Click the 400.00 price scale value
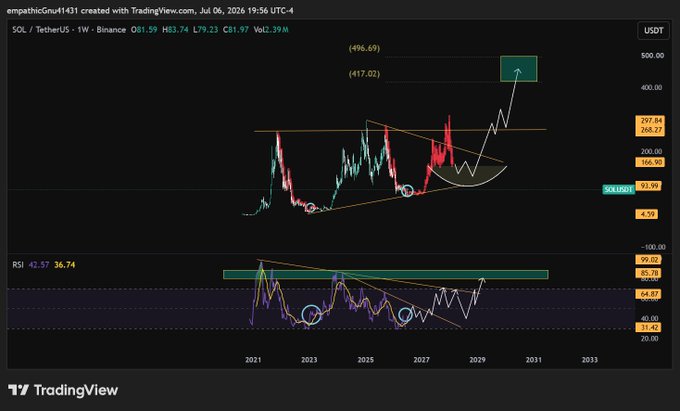 pyautogui.click(x=651, y=88)
